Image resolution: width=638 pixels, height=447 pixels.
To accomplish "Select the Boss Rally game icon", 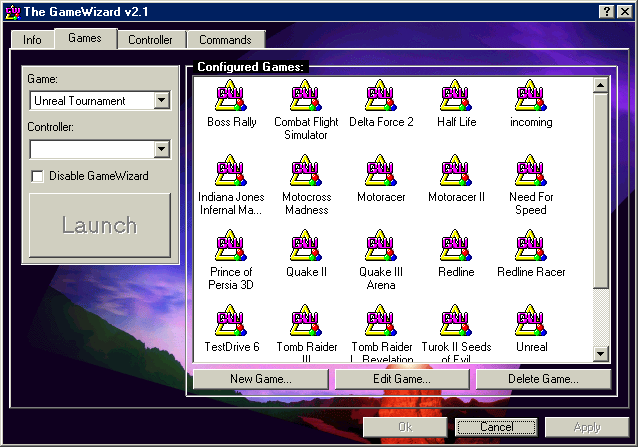I will [x=231, y=96].
